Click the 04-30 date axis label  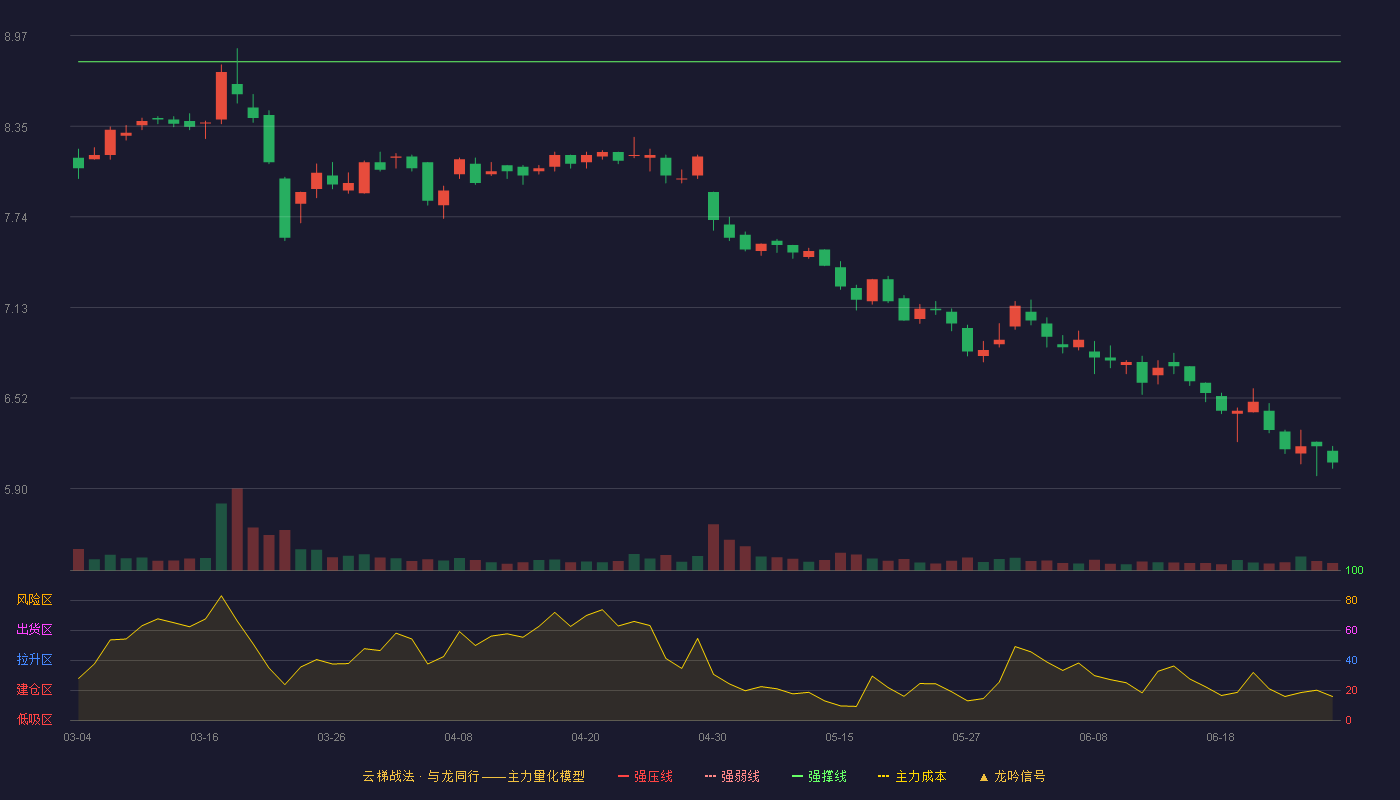(x=713, y=737)
